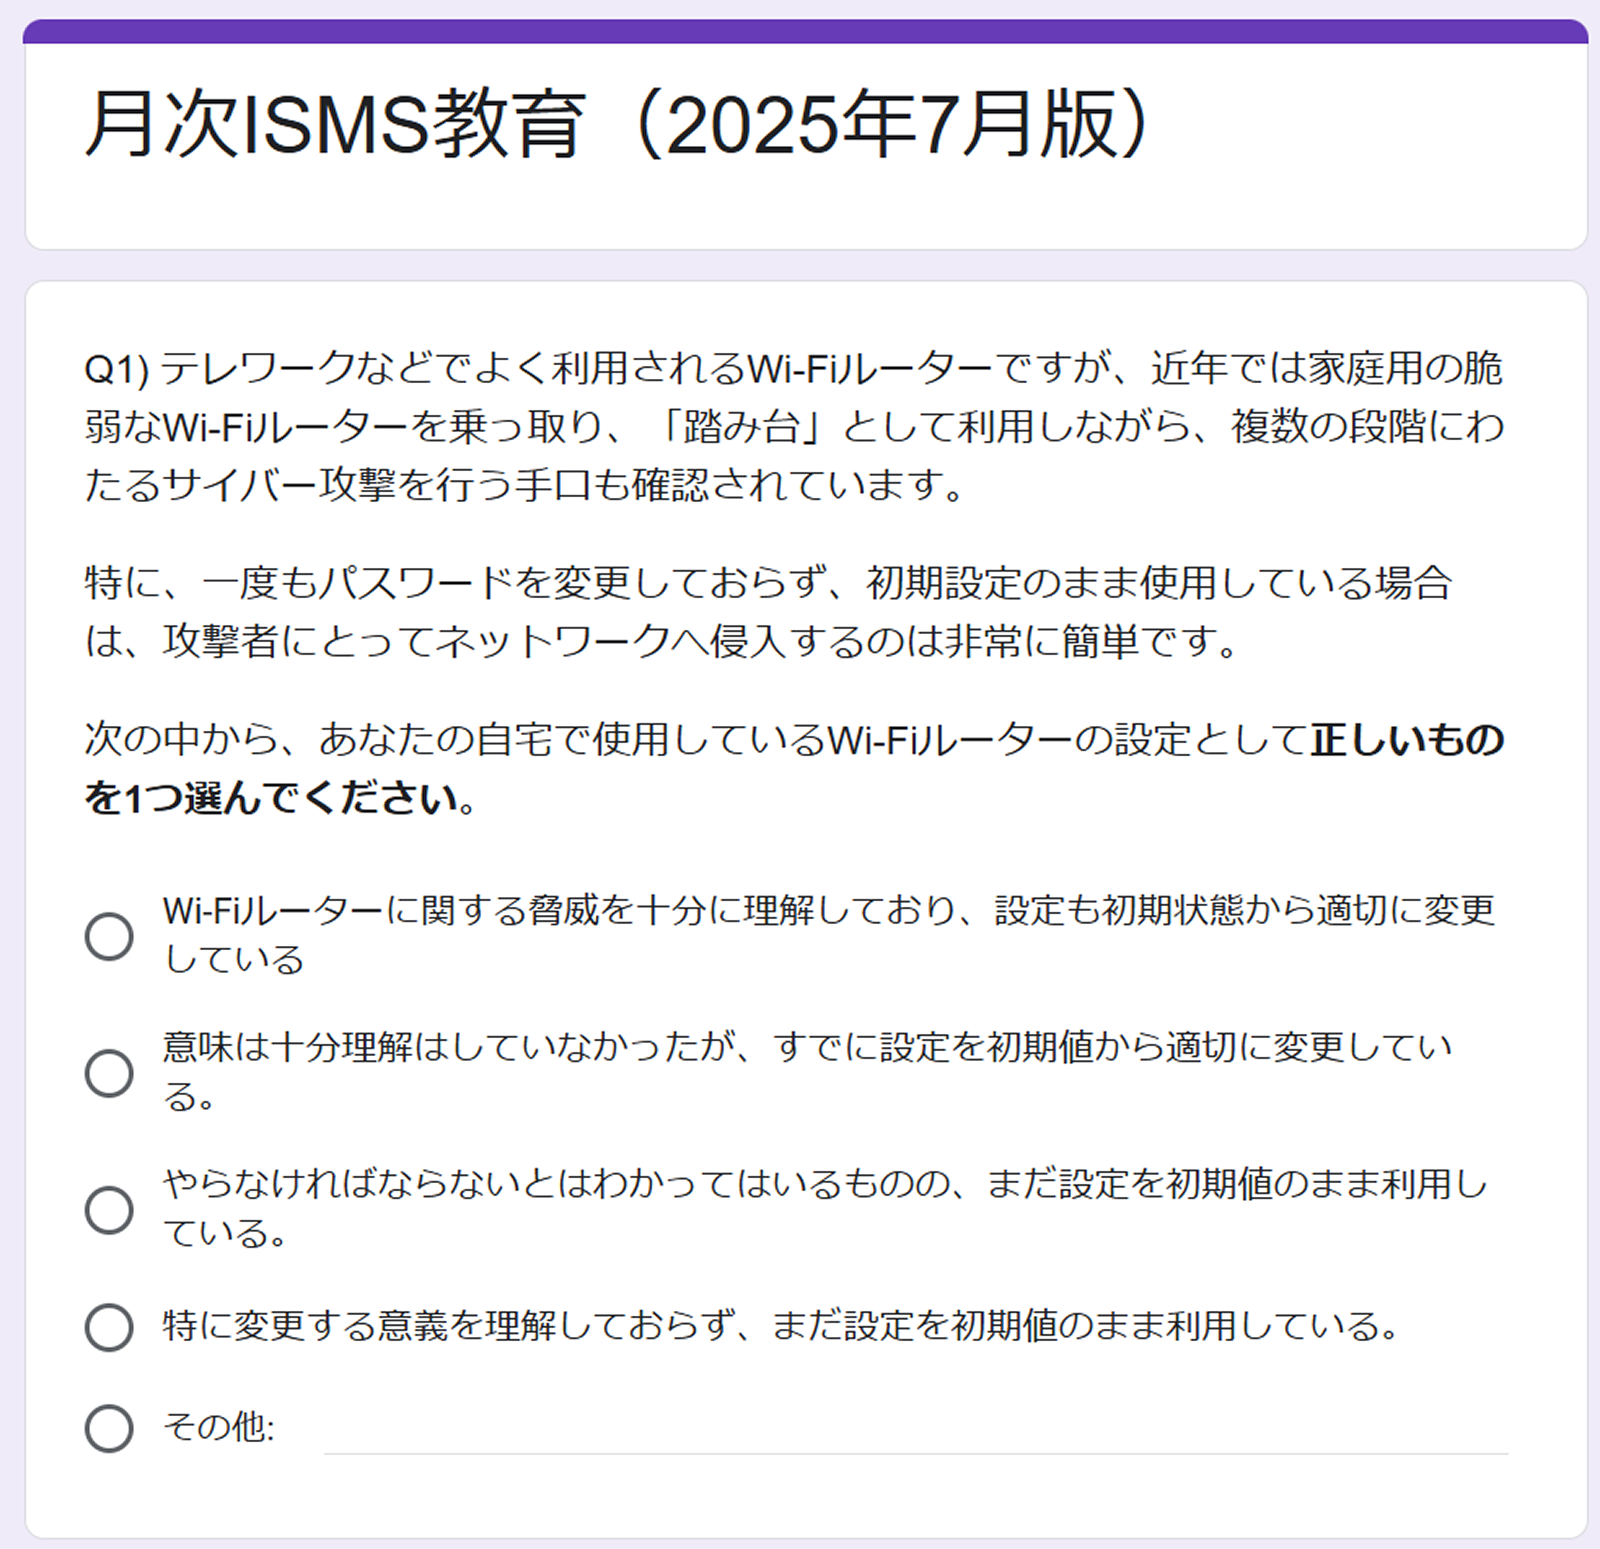Choose radio button for 'やらなければならないとはわかって' option
1600x1549 pixels.
109,1209
